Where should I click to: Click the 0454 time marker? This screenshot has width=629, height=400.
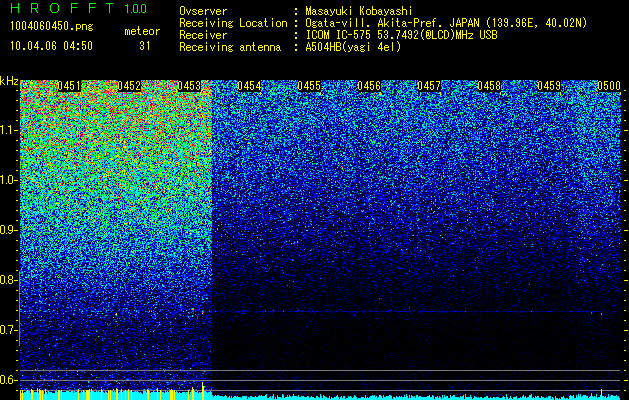[249, 86]
